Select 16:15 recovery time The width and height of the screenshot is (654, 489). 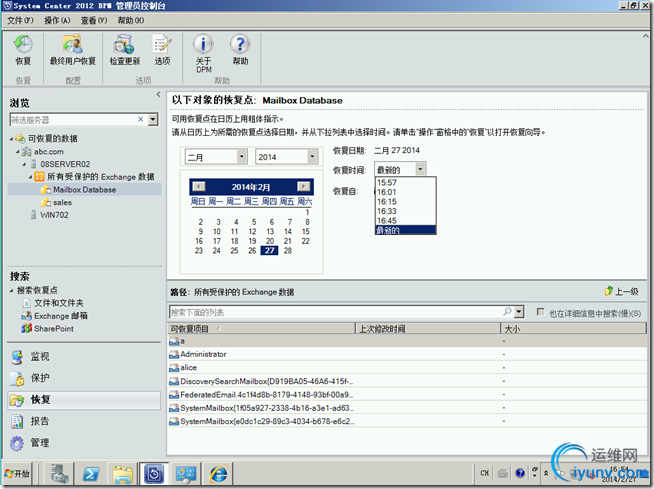pyautogui.click(x=405, y=202)
